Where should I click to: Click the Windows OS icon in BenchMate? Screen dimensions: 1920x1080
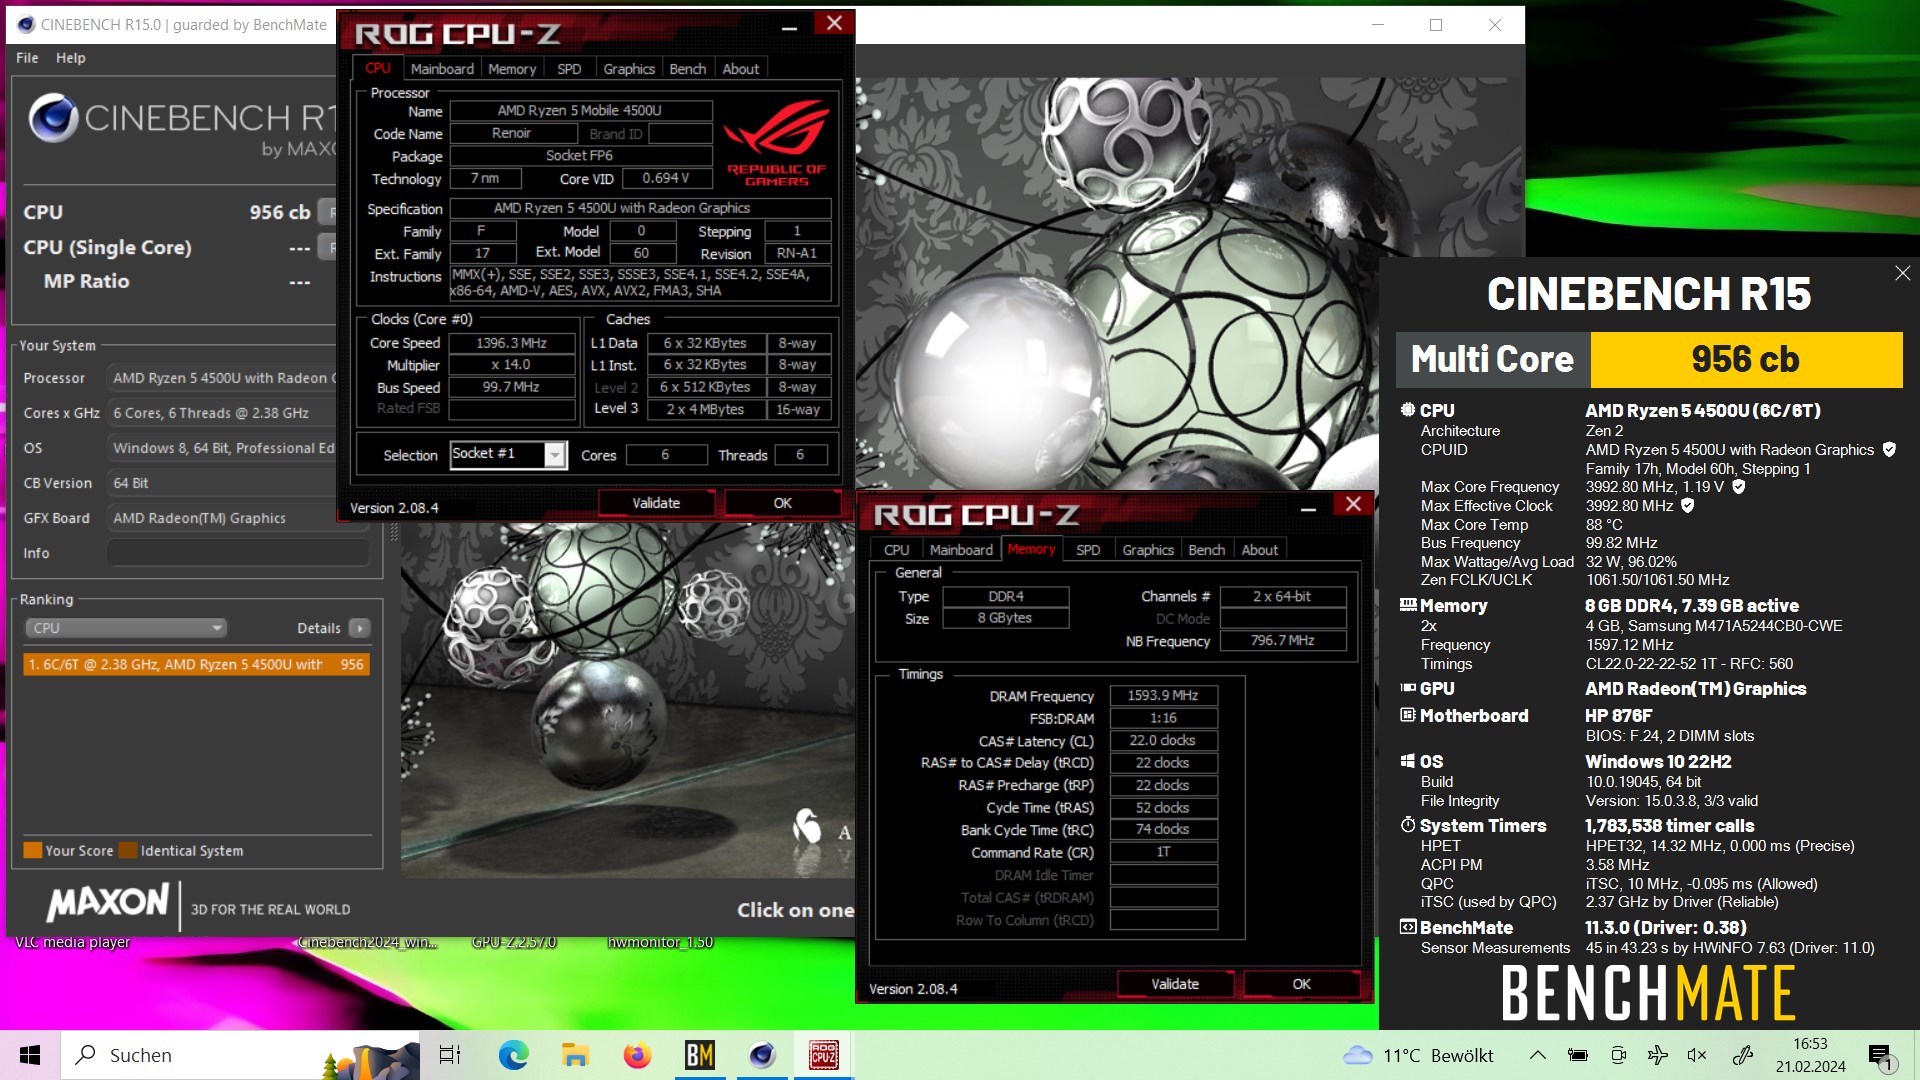click(1408, 761)
